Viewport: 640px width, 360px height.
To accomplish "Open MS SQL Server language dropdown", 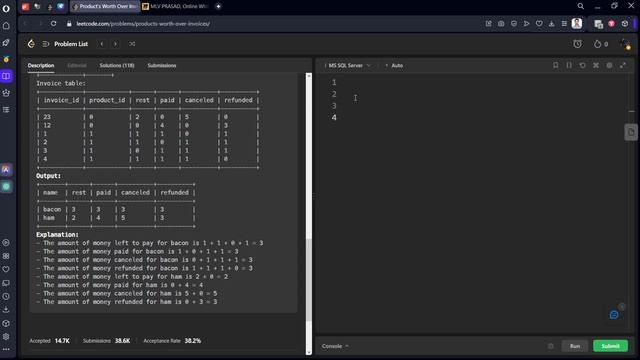I will point(349,65).
